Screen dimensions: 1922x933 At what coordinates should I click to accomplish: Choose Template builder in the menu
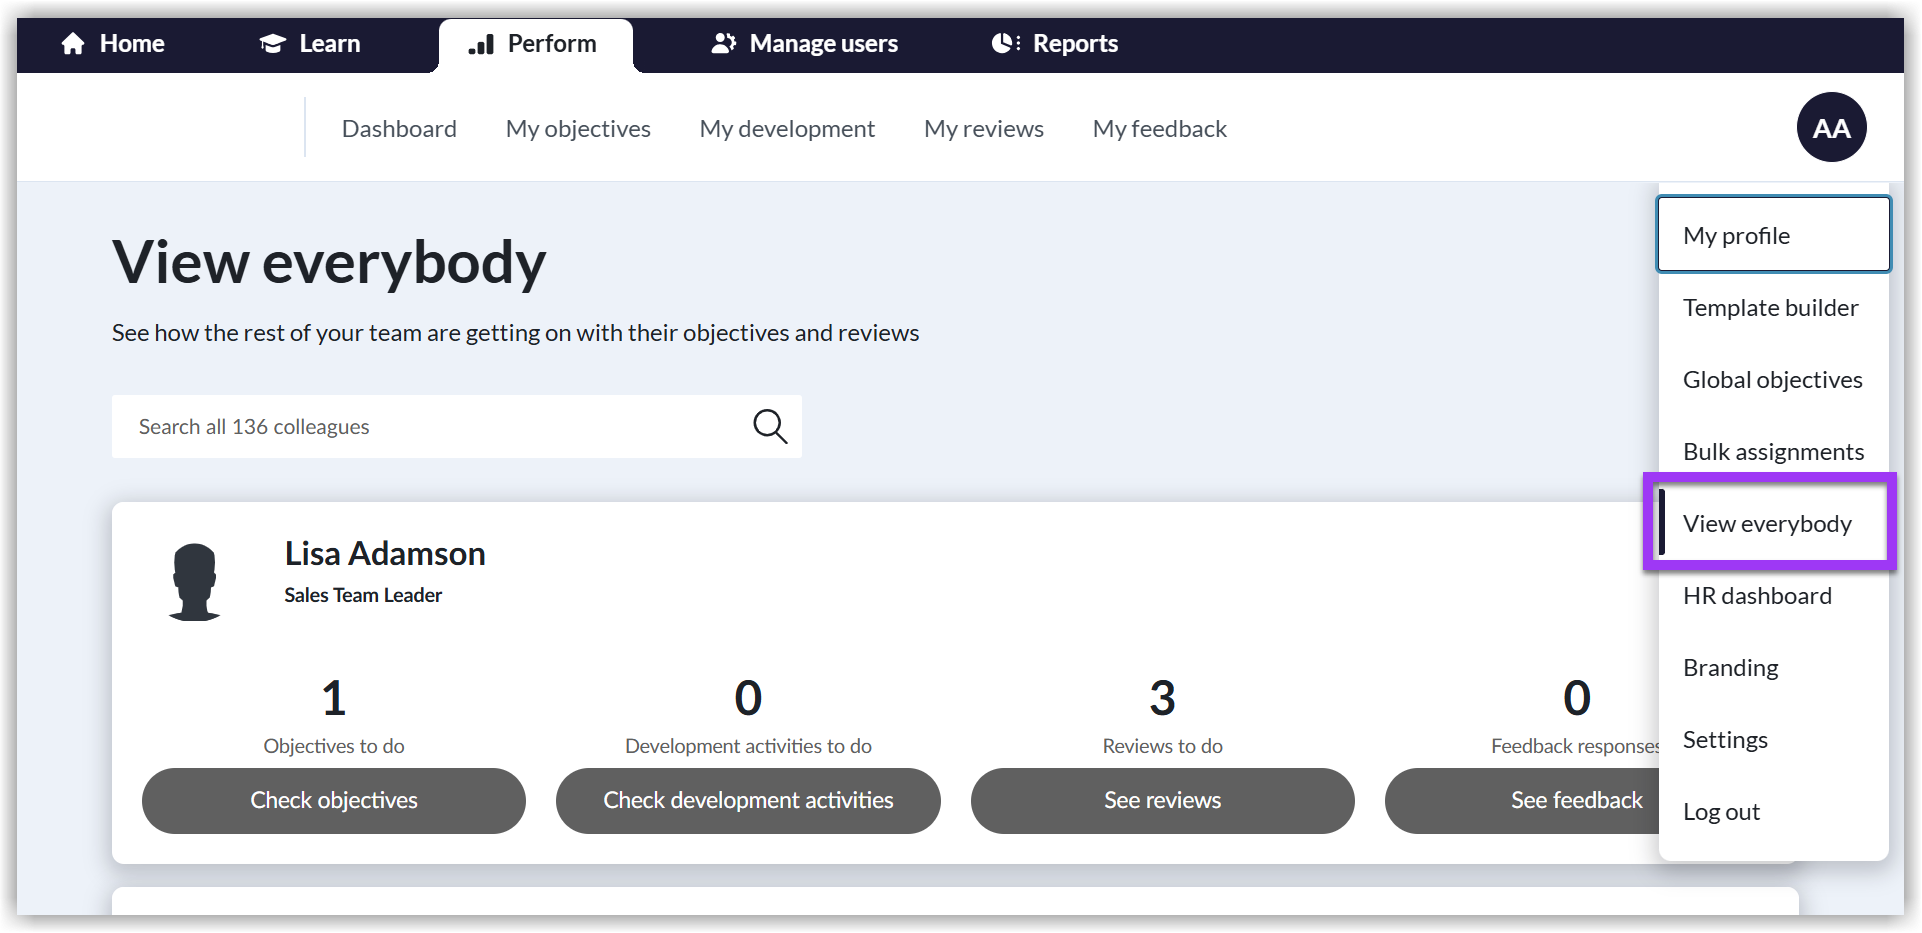pyautogui.click(x=1770, y=308)
